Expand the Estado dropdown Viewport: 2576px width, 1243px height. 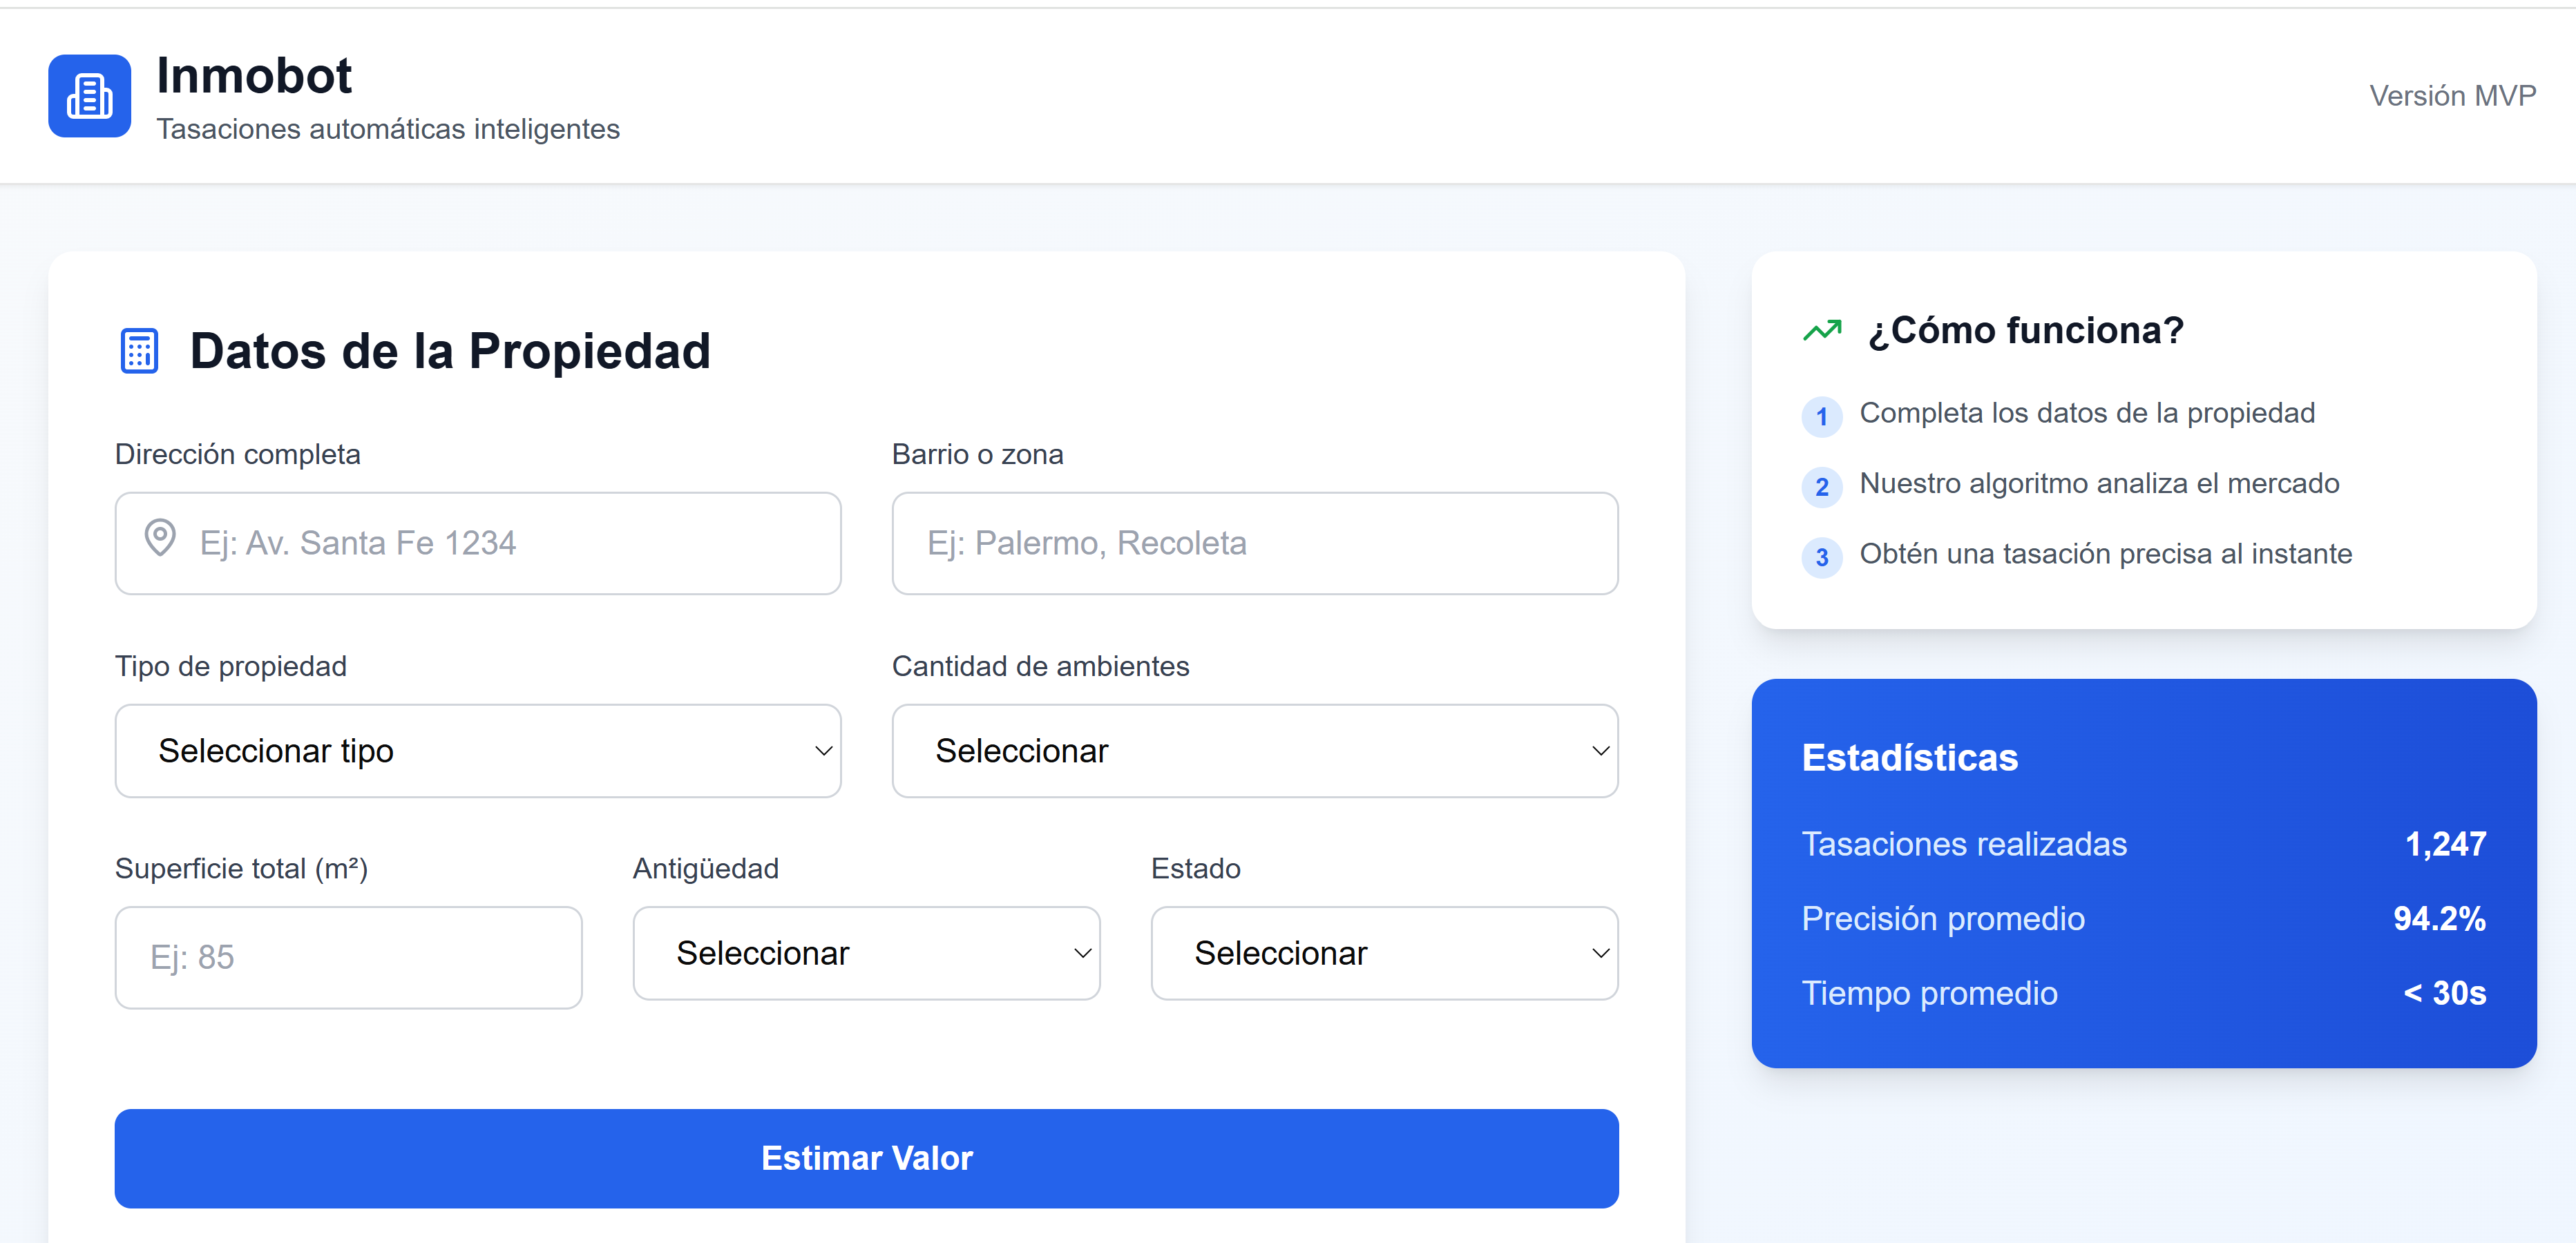[x=1384, y=953]
